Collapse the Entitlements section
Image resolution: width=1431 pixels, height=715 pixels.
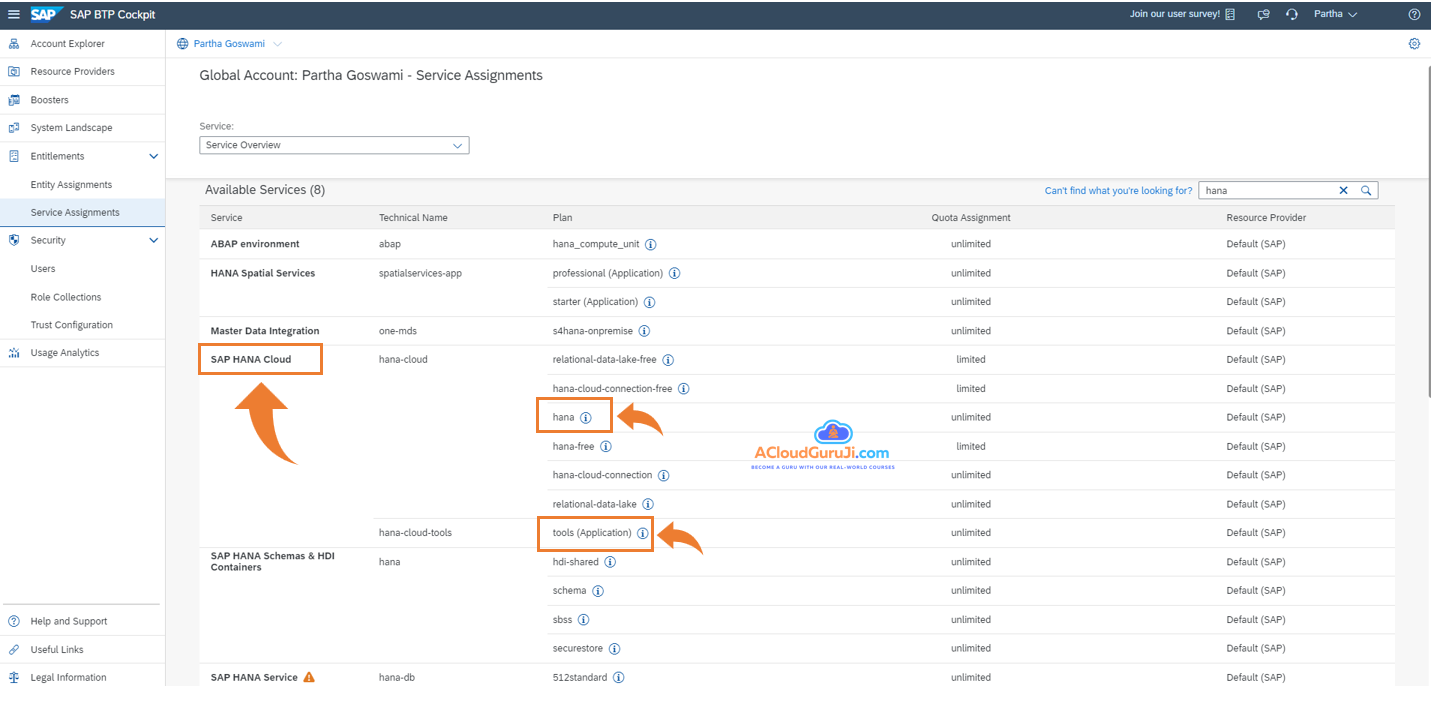click(153, 156)
